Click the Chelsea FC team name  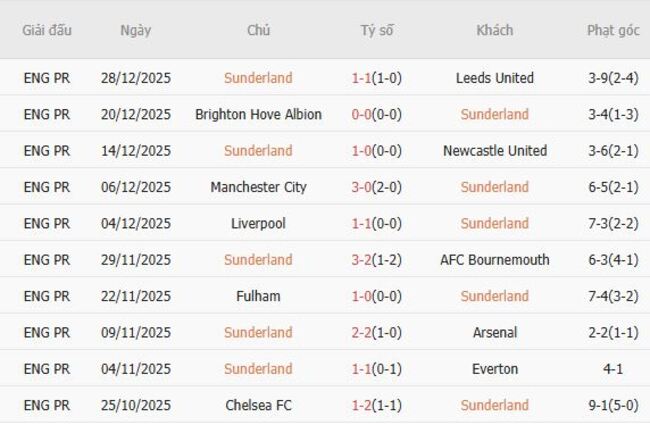tap(258, 405)
